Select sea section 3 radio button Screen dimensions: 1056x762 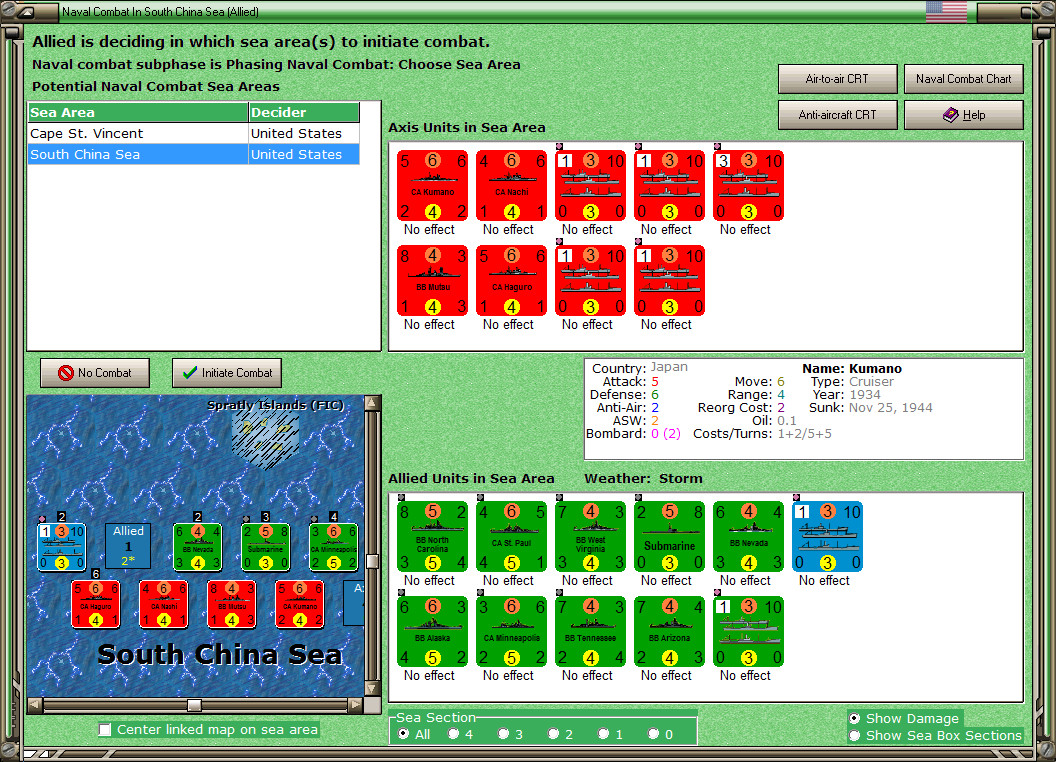503,734
